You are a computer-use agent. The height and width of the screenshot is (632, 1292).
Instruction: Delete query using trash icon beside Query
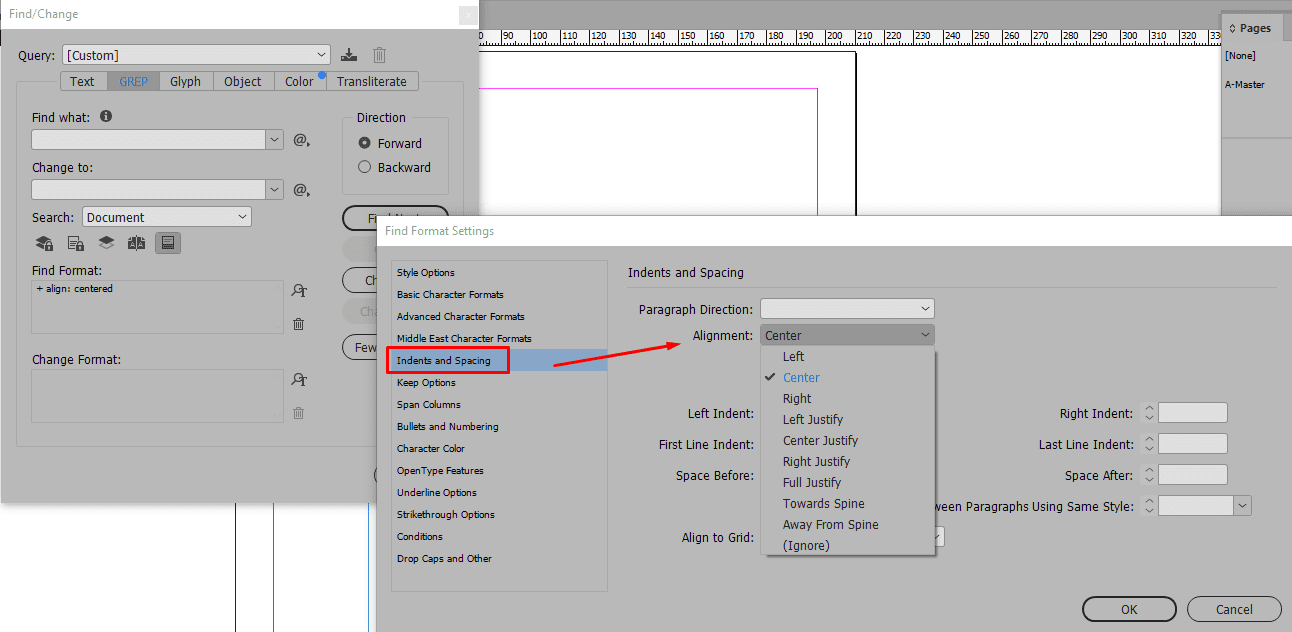pos(379,55)
